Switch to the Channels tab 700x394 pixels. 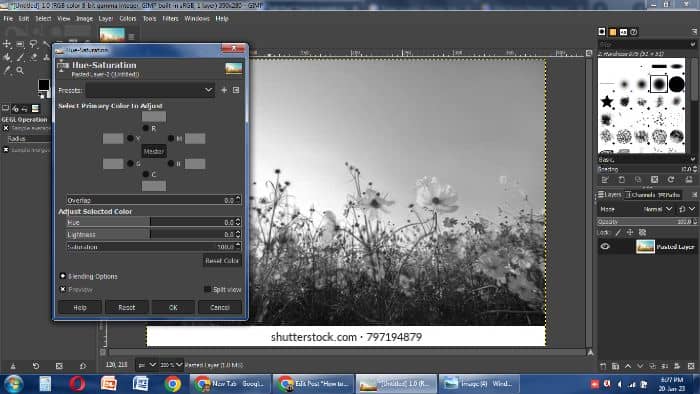(x=640, y=195)
